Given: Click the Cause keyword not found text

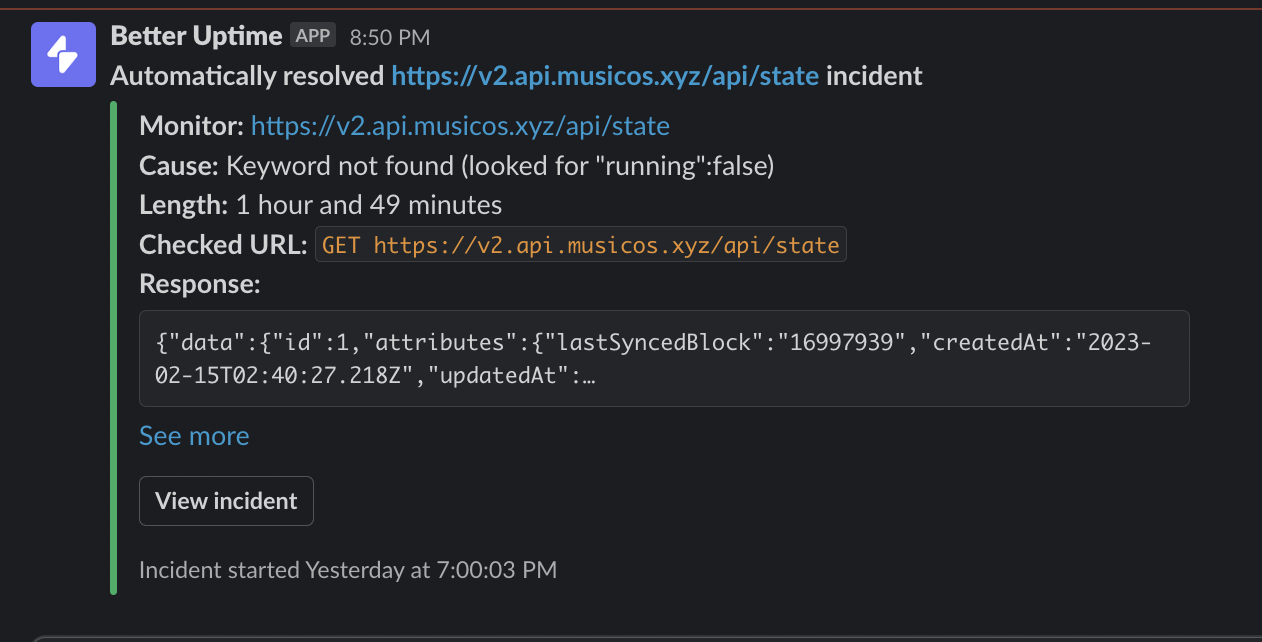Looking at the screenshot, I should (x=457, y=166).
